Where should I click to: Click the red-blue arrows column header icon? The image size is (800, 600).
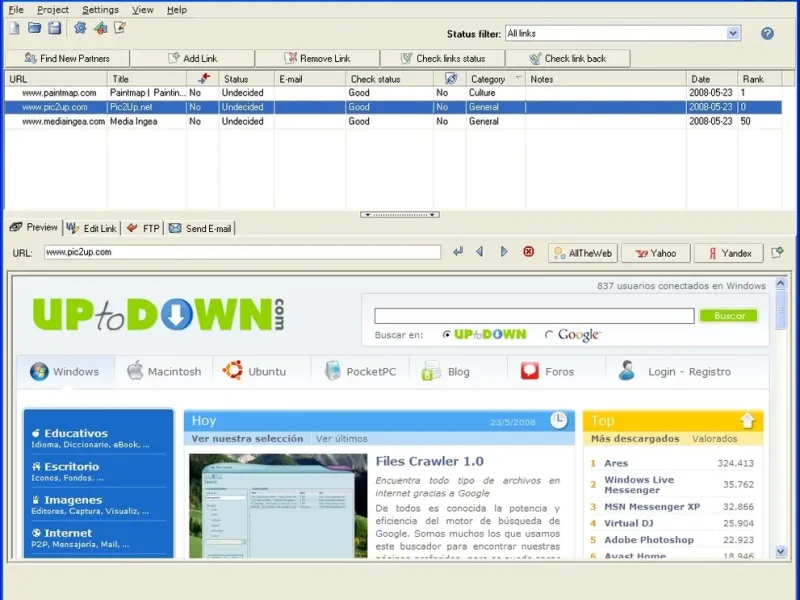[204, 79]
